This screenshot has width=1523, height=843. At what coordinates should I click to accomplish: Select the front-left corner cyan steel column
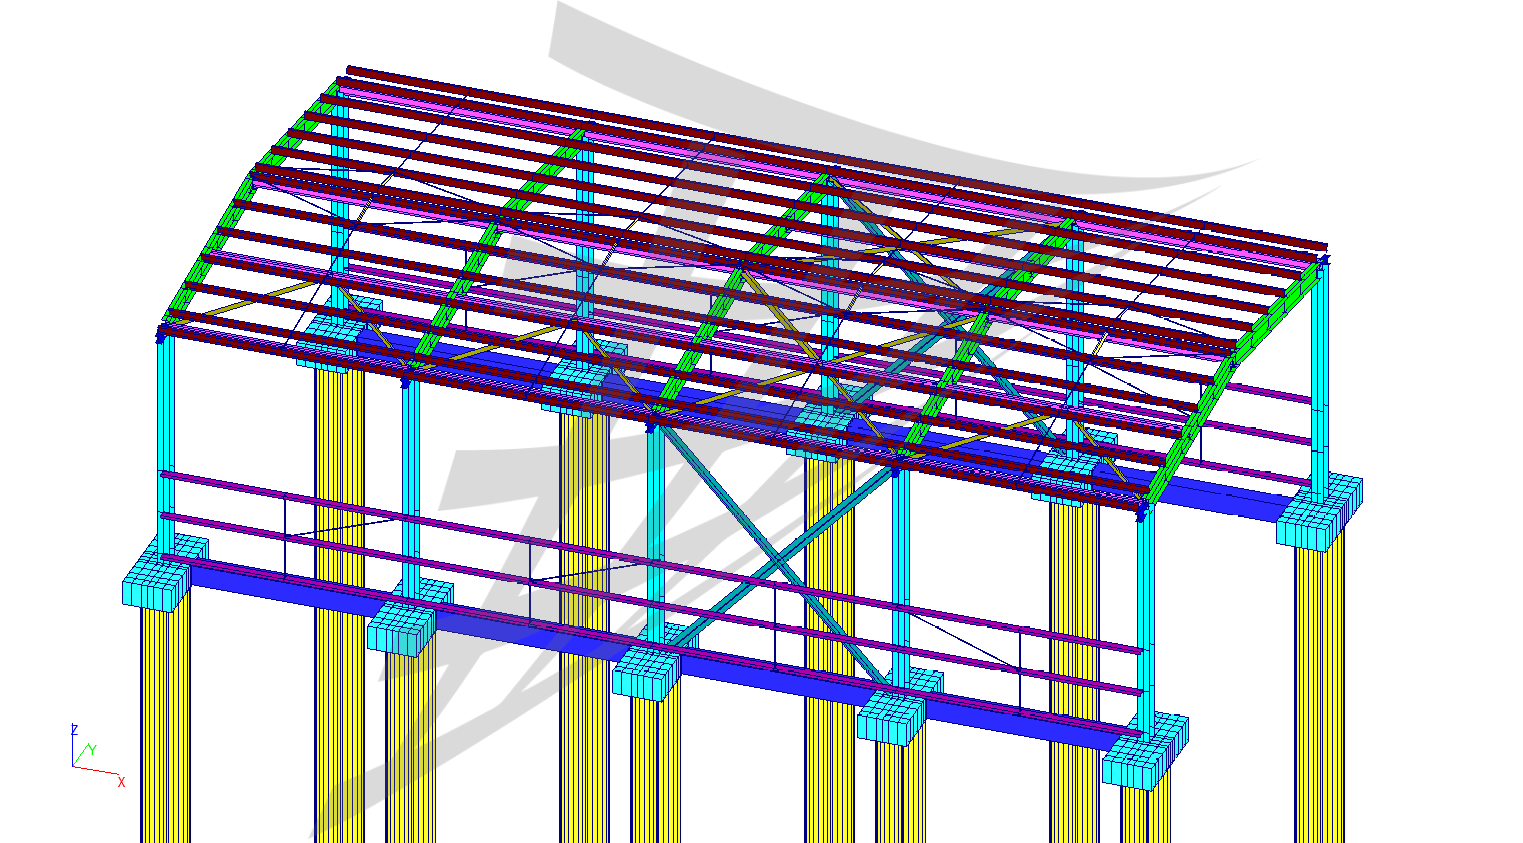166,440
